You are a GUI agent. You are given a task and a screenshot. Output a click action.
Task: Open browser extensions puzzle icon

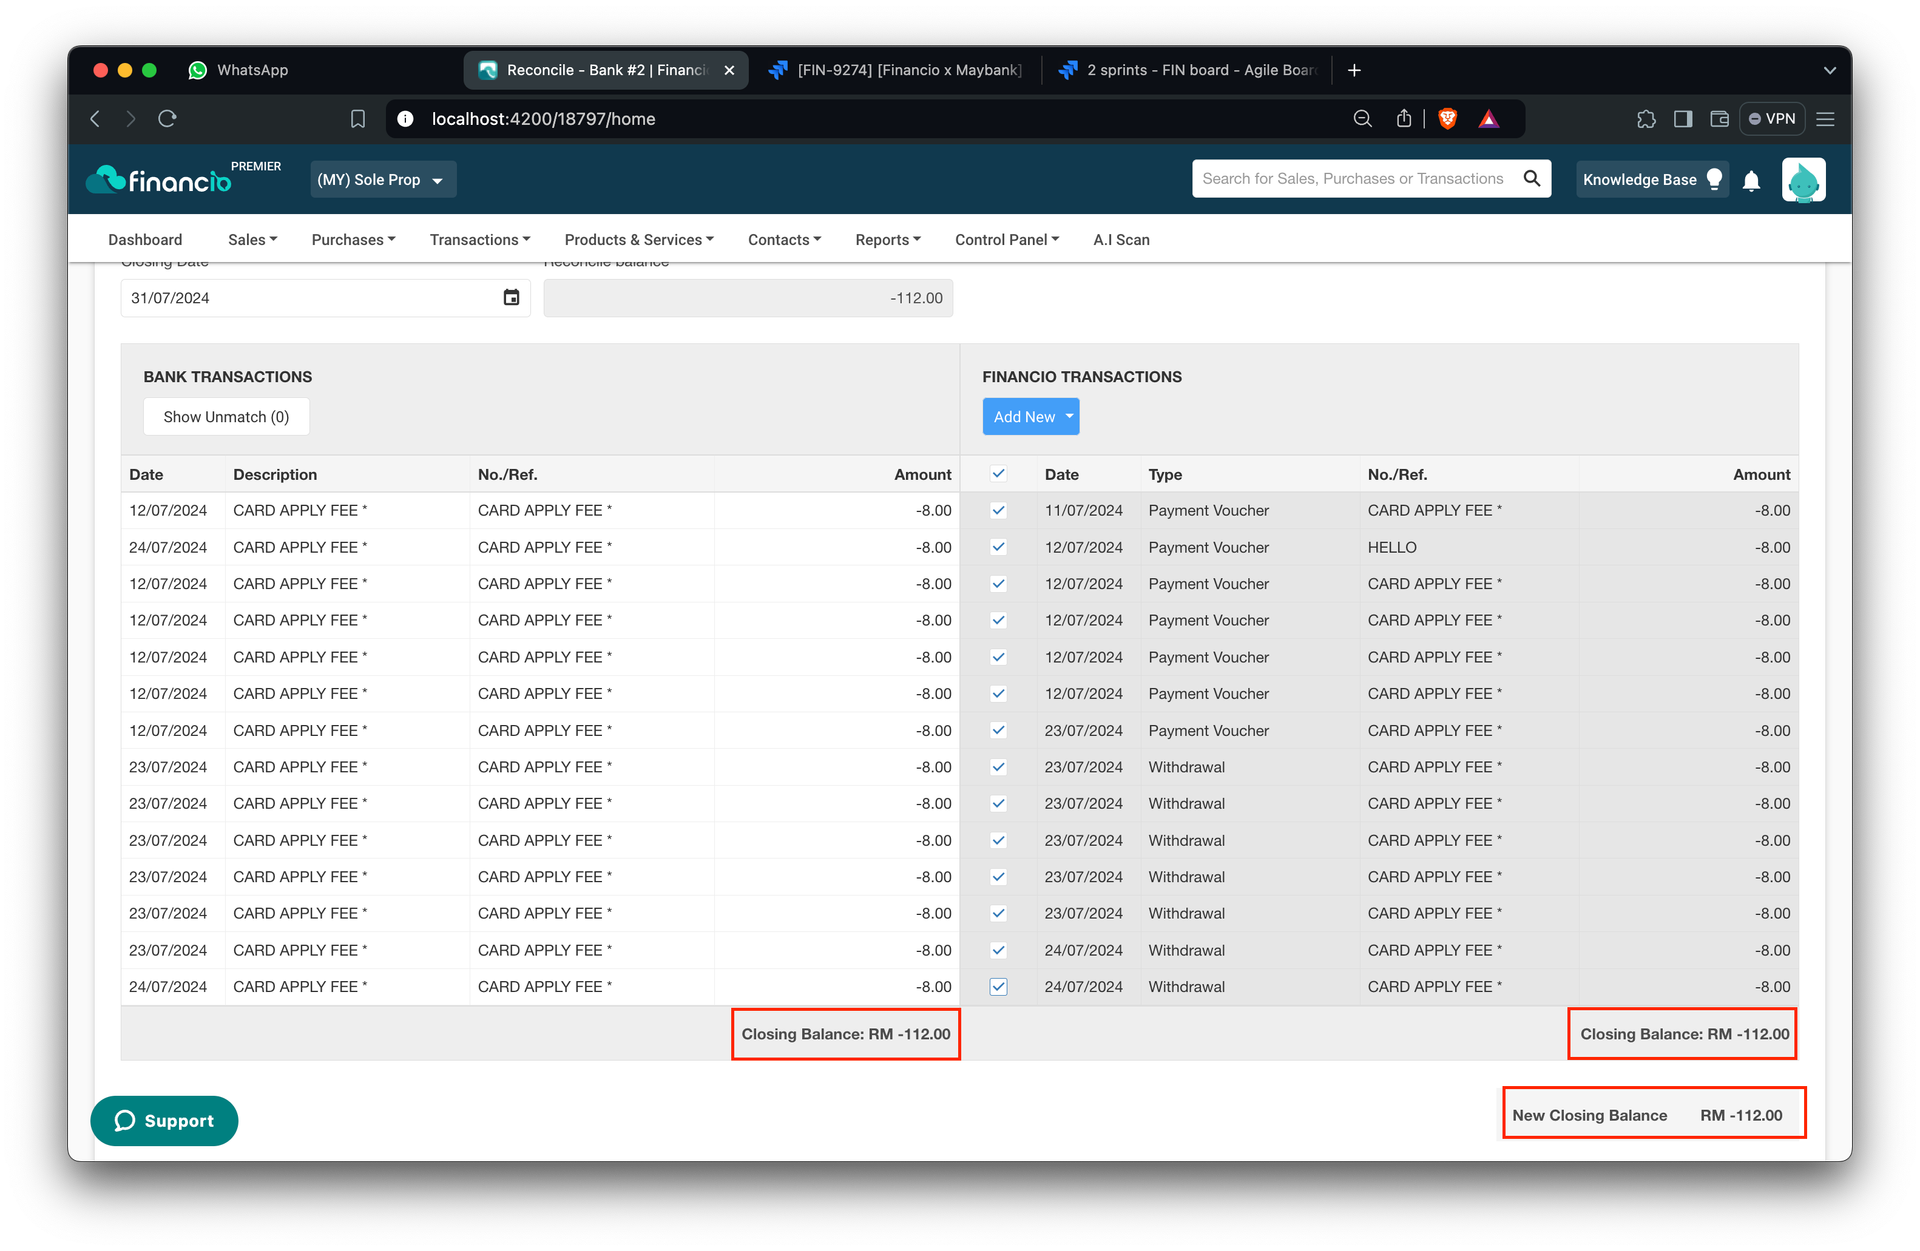(x=1646, y=119)
